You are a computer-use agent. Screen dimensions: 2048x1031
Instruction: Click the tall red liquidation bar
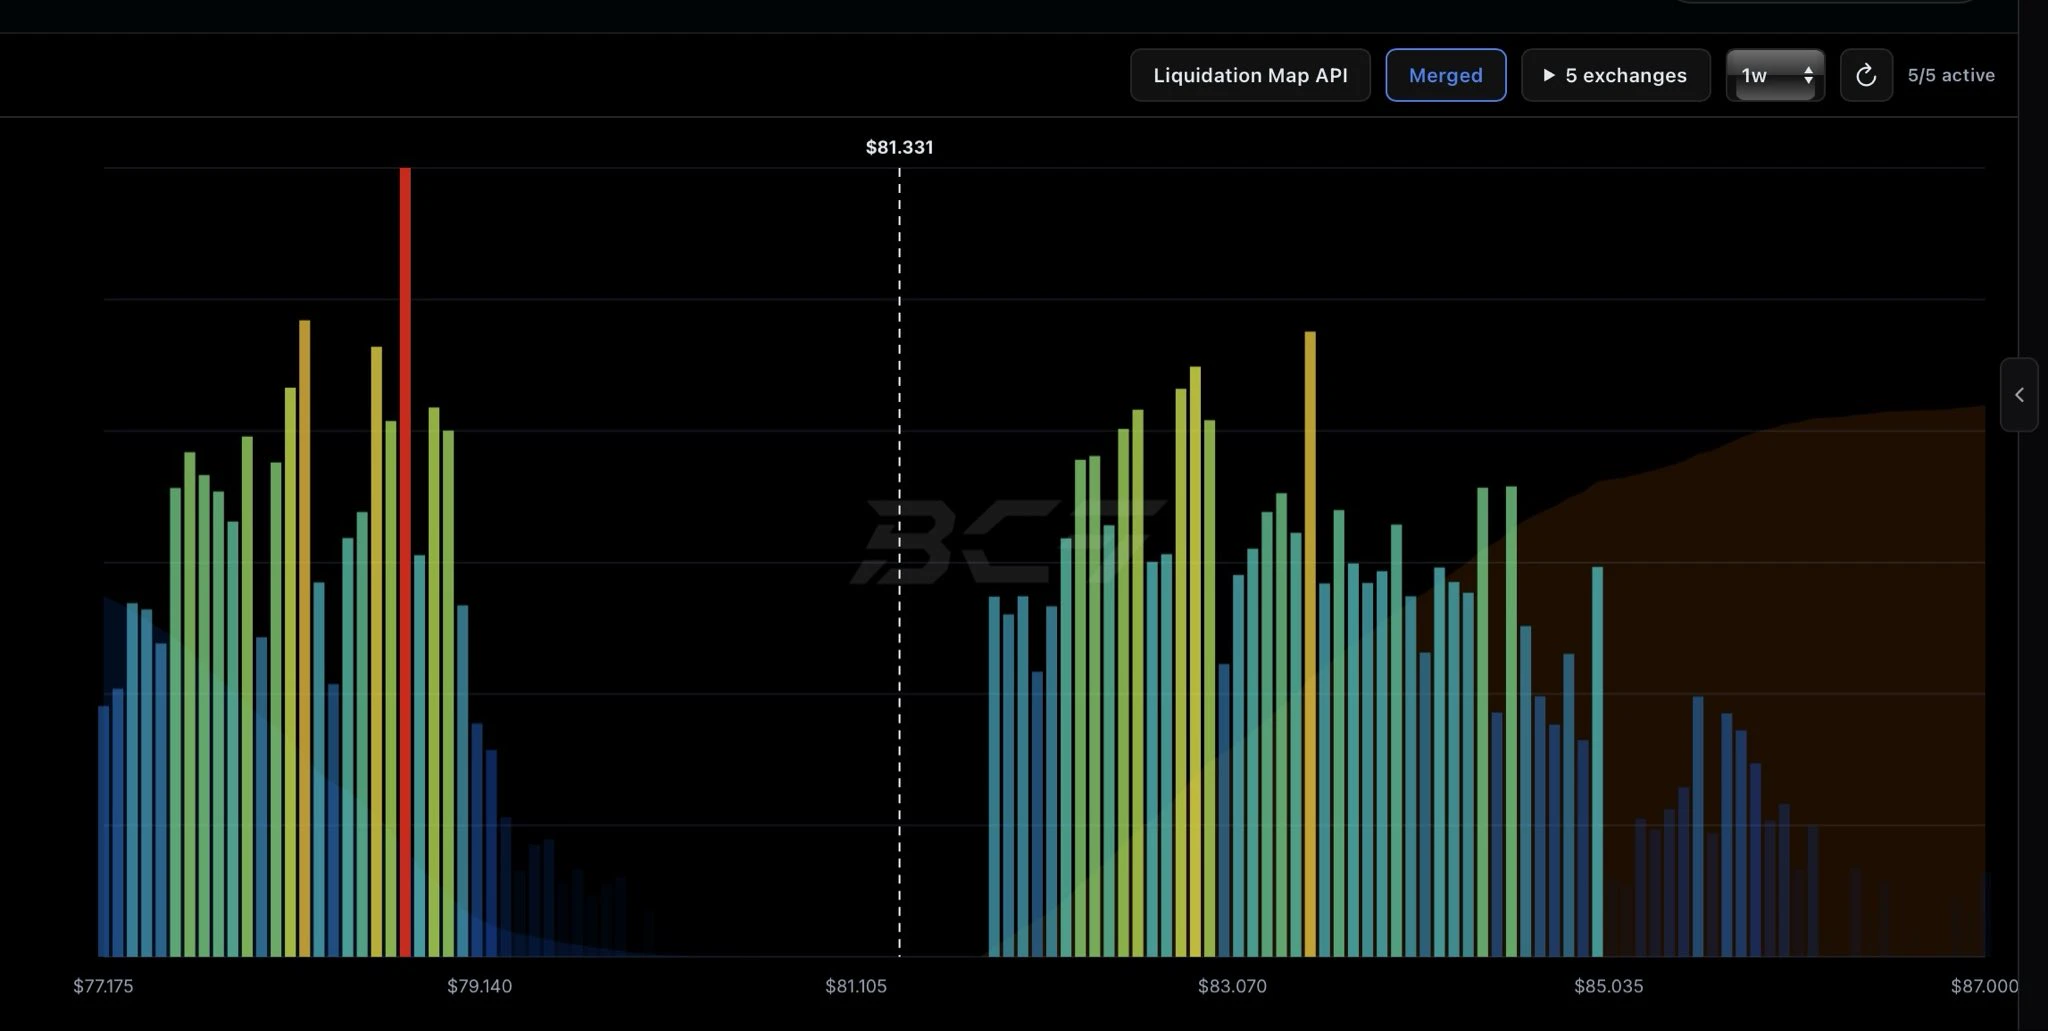405,562
